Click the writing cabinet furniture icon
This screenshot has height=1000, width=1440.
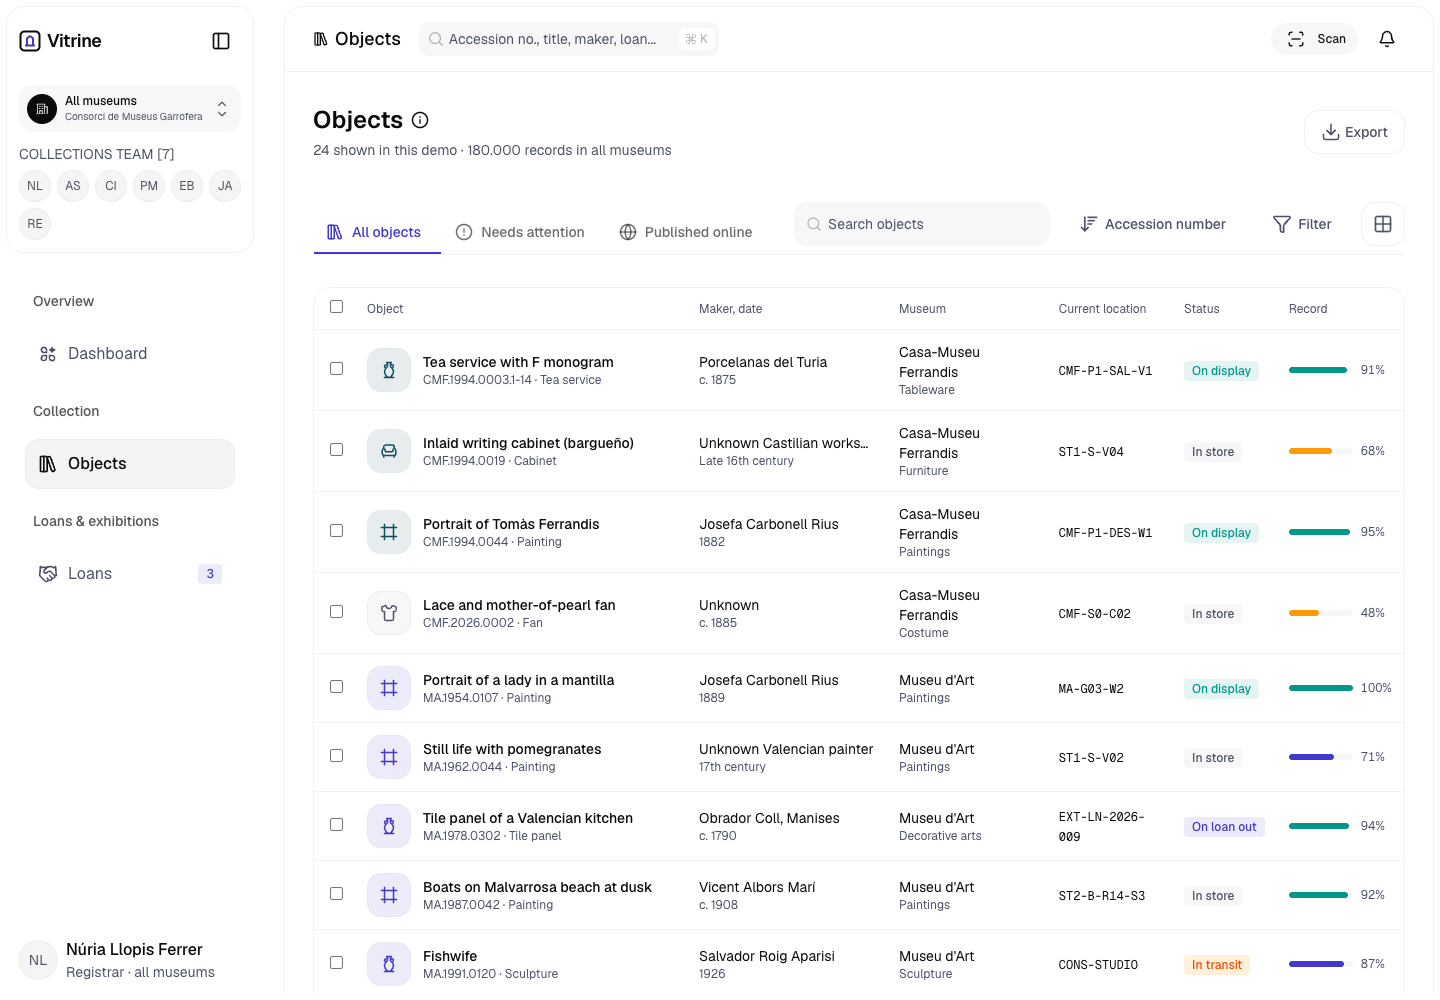(389, 451)
